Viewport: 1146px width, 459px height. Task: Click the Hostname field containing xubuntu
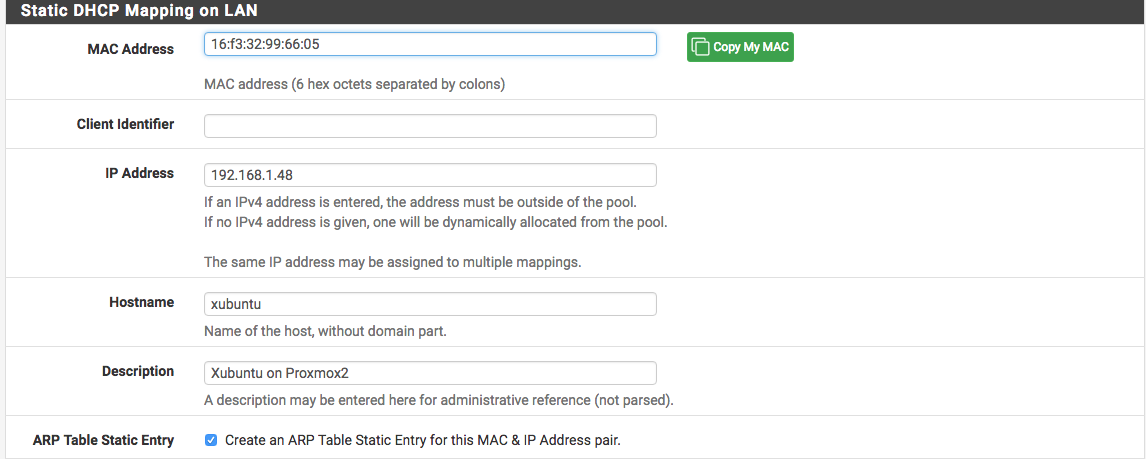(x=430, y=304)
